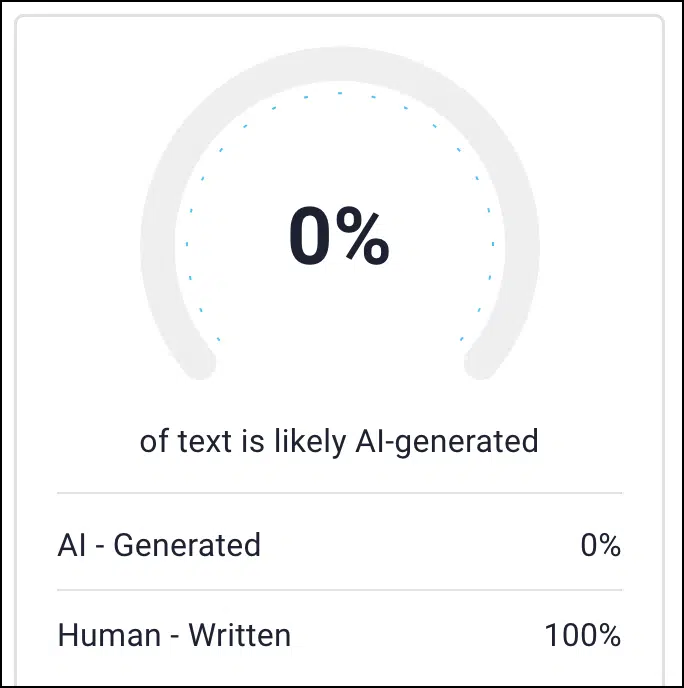Click the divider between AI and Human rows
This screenshot has height=688, width=684.
coord(339,590)
